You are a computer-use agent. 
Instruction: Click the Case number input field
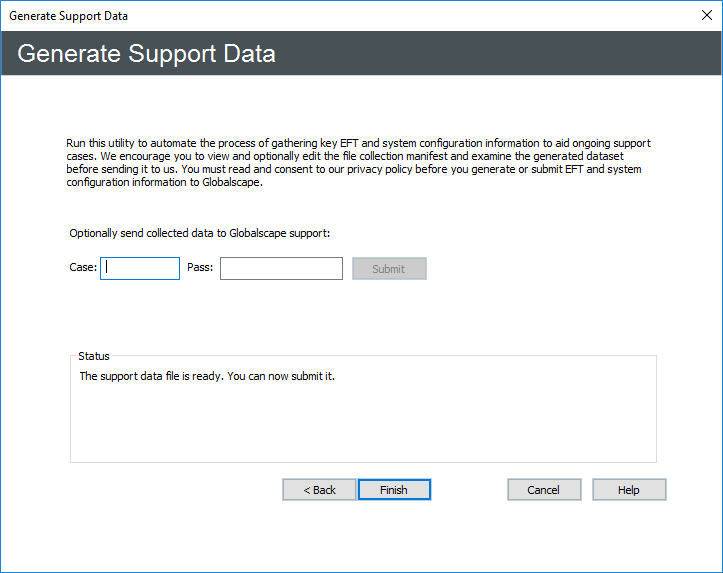(x=140, y=268)
